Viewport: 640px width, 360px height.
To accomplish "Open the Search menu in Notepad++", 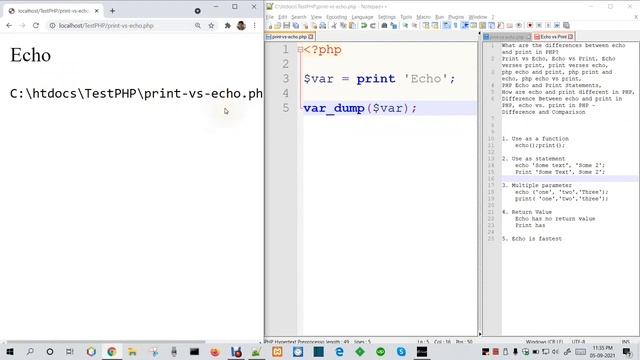I will click(x=299, y=17).
